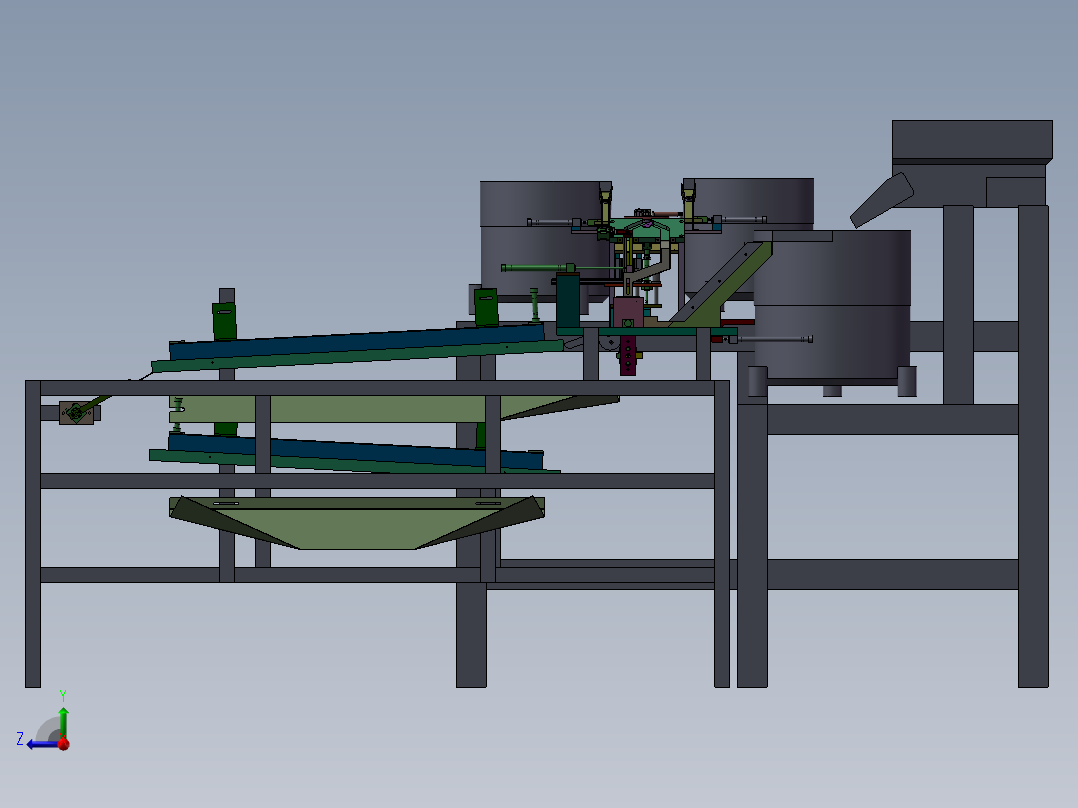Select the lower blue inclined conveyor rail

click(x=355, y=452)
